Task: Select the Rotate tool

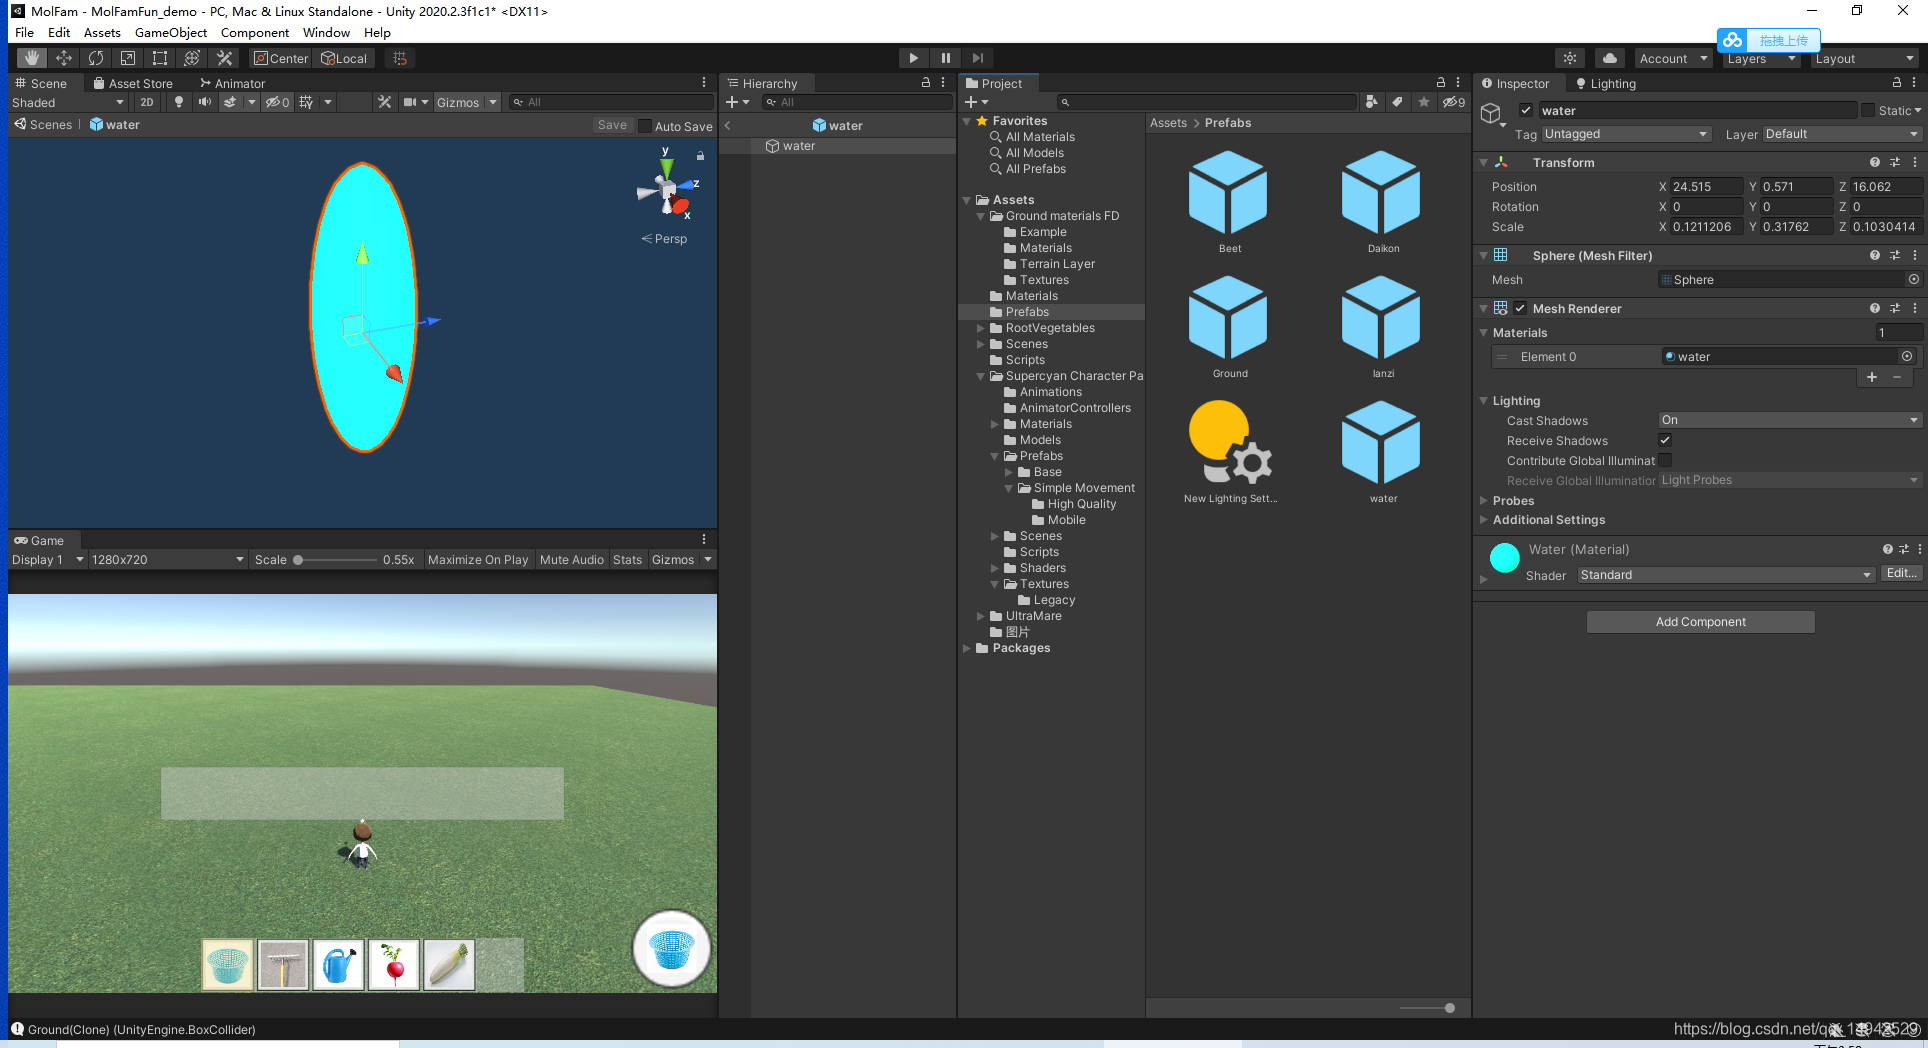Action: tap(96, 58)
